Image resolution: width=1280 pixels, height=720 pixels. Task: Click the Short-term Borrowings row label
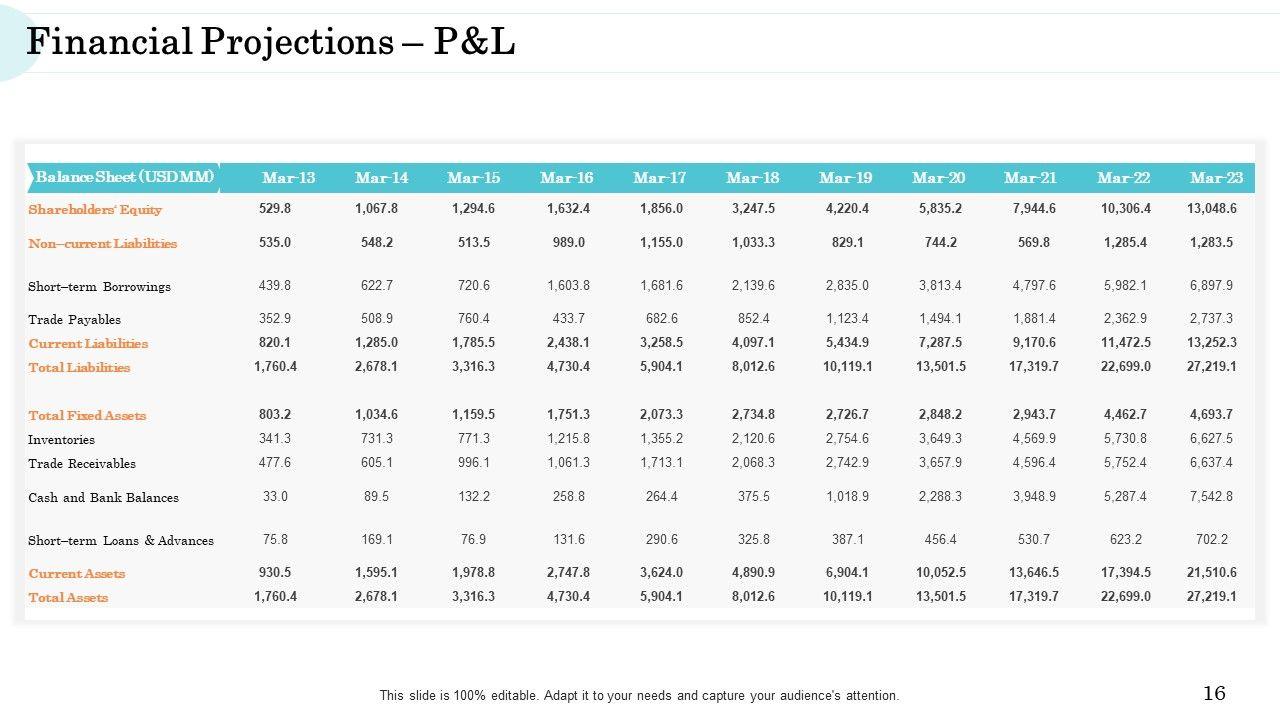(99, 287)
